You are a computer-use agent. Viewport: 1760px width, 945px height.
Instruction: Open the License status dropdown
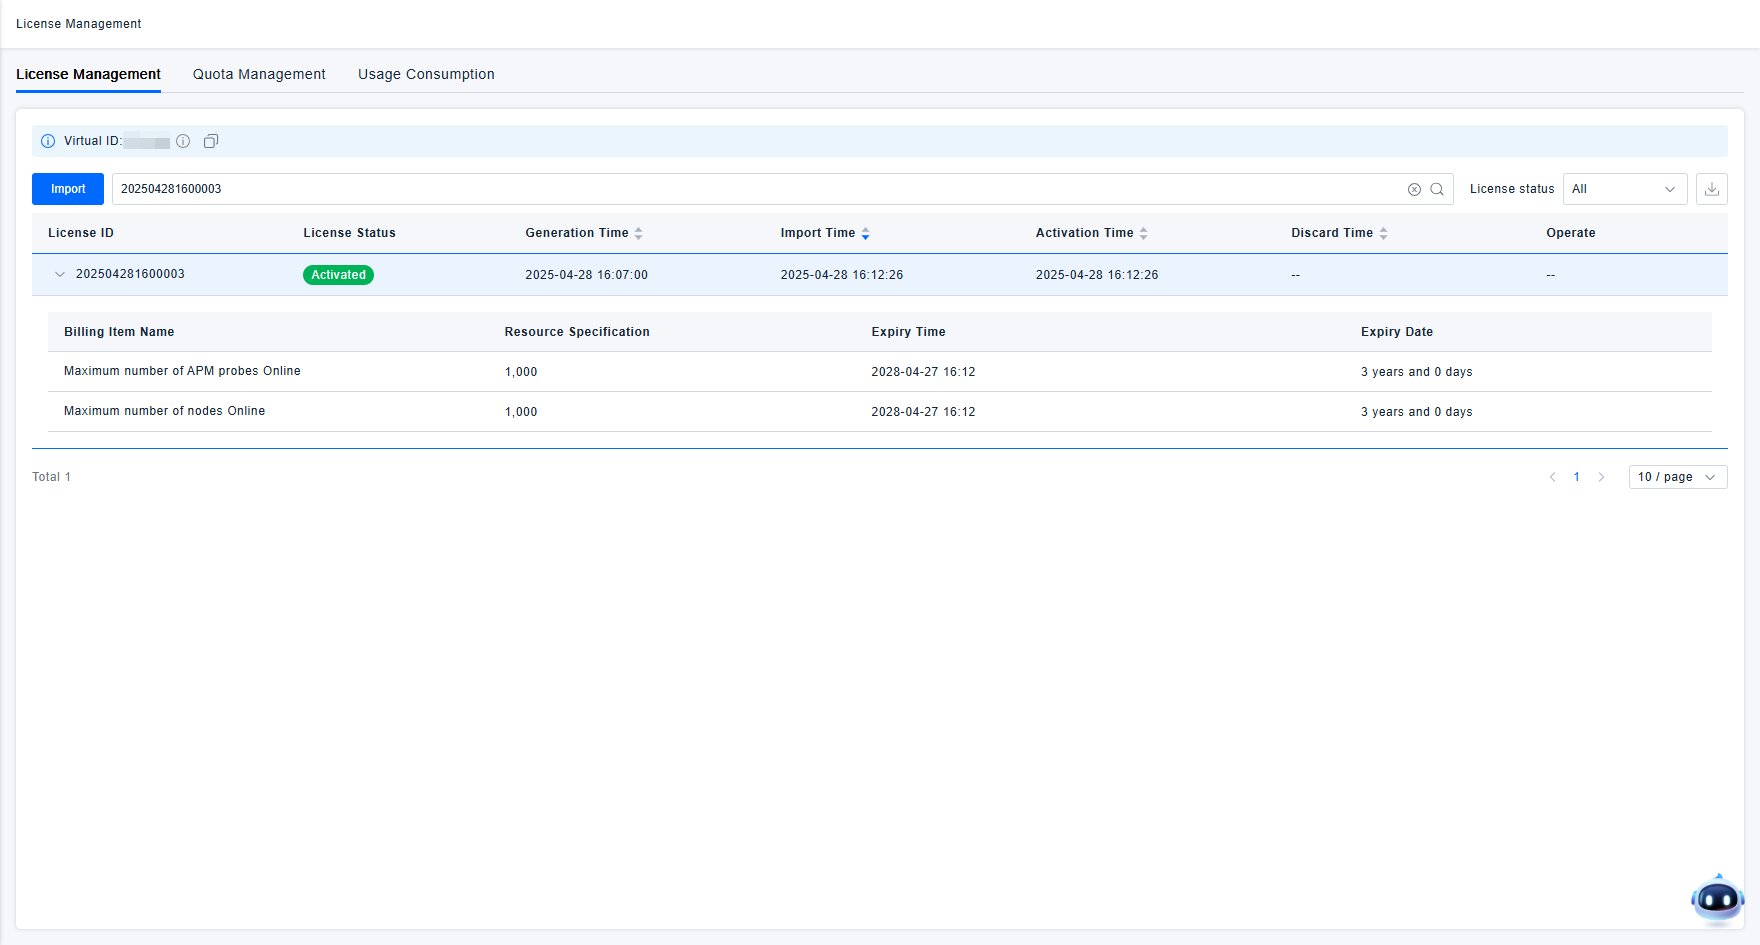point(1624,189)
